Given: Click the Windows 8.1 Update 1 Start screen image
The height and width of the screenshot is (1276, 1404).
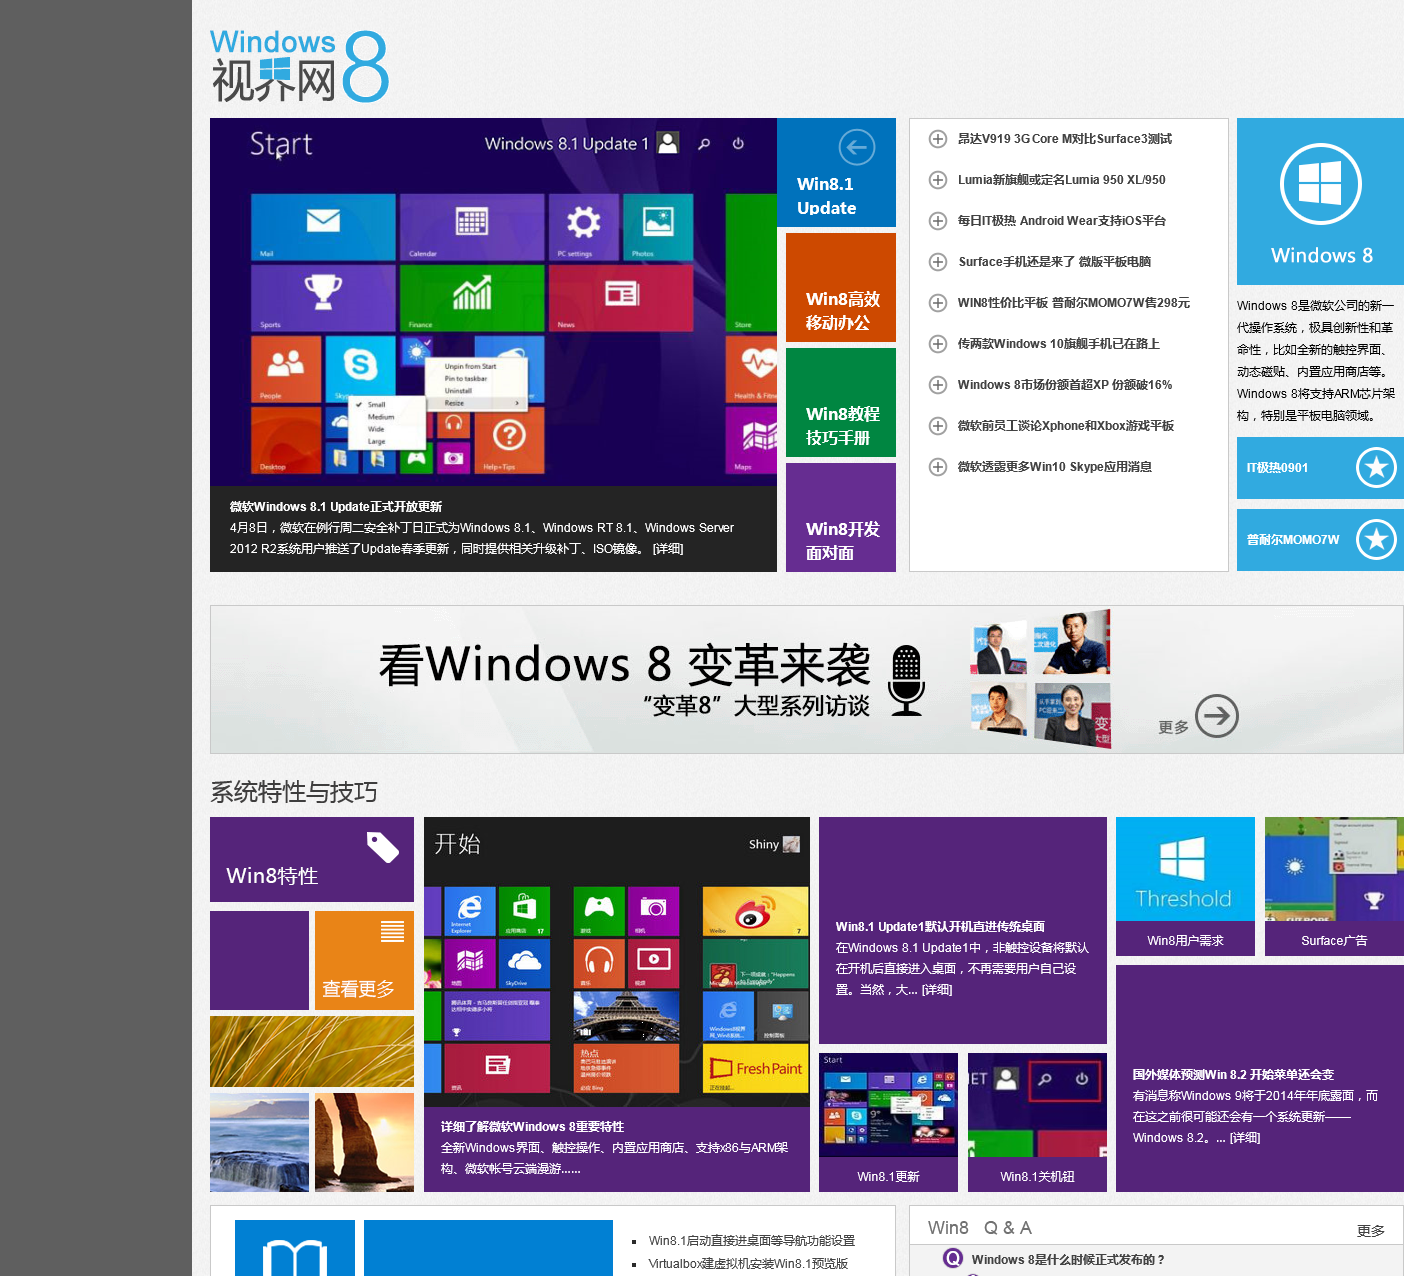Looking at the screenshot, I should pyautogui.click(x=493, y=302).
